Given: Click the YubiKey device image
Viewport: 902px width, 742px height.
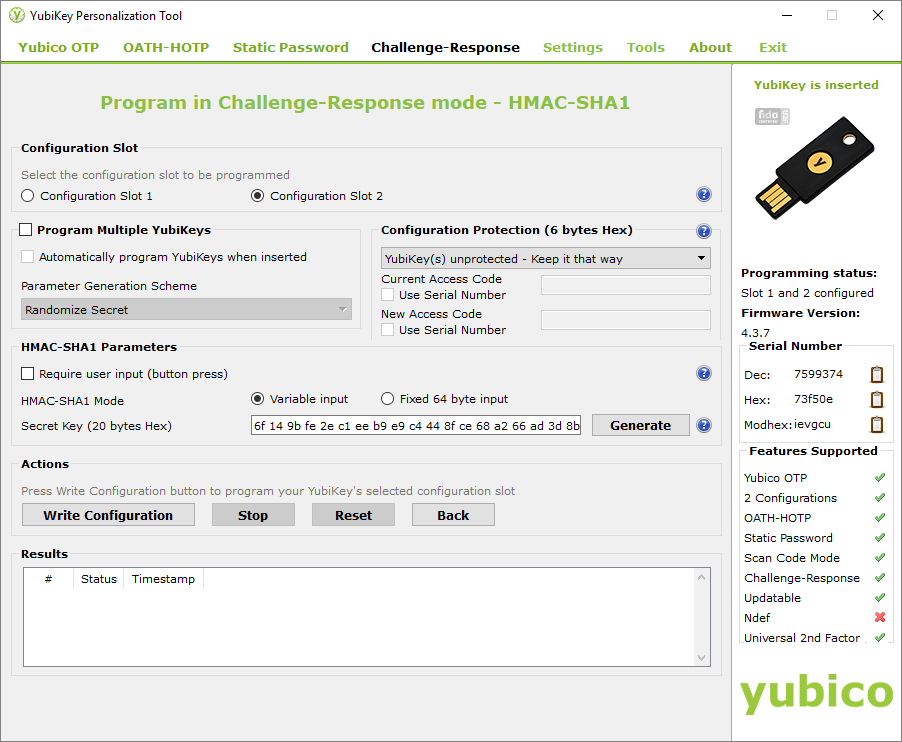Looking at the screenshot, I should [817, 172].
